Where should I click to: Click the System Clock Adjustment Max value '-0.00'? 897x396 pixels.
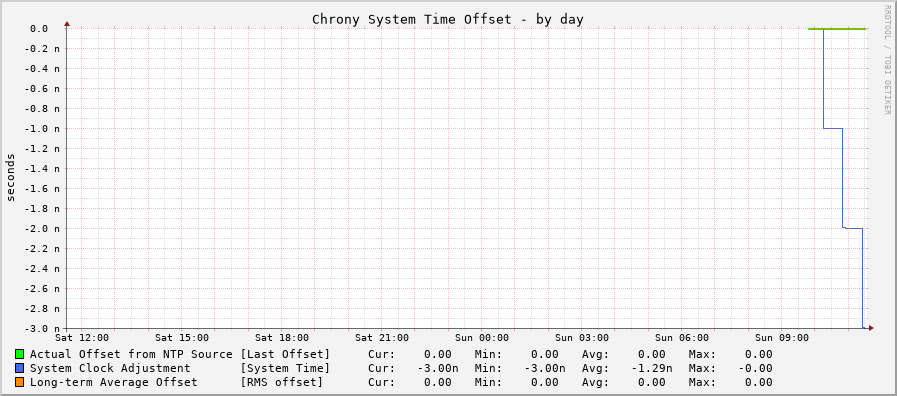point(755,368)
